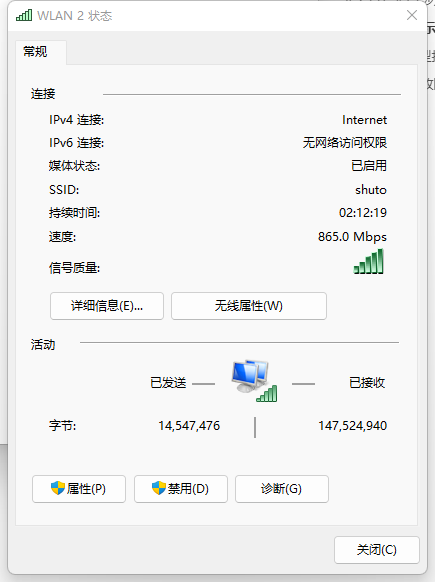Image resolution: width=435 pixels, height=582 pixels.
Task: Click the network computers activity icon
Action: pyautogui.click(x=255, y=381)
